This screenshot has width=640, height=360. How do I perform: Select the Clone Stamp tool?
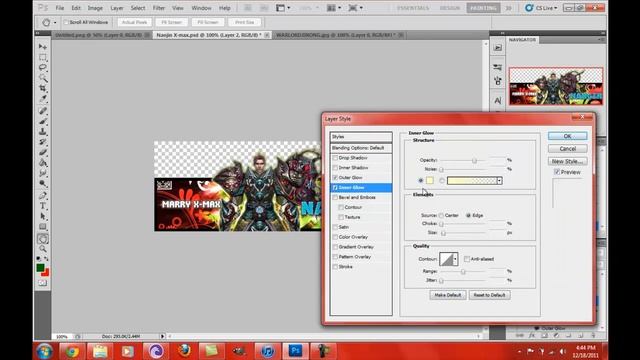tap(42, 131)
